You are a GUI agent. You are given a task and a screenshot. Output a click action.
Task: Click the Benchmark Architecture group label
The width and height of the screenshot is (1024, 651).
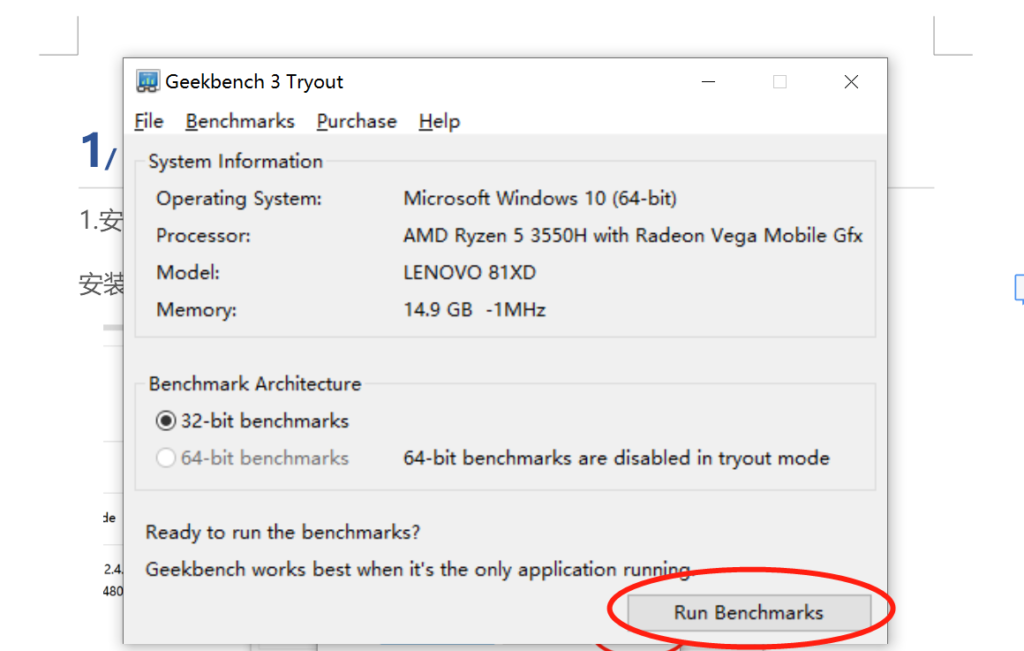tap(255, 384)
